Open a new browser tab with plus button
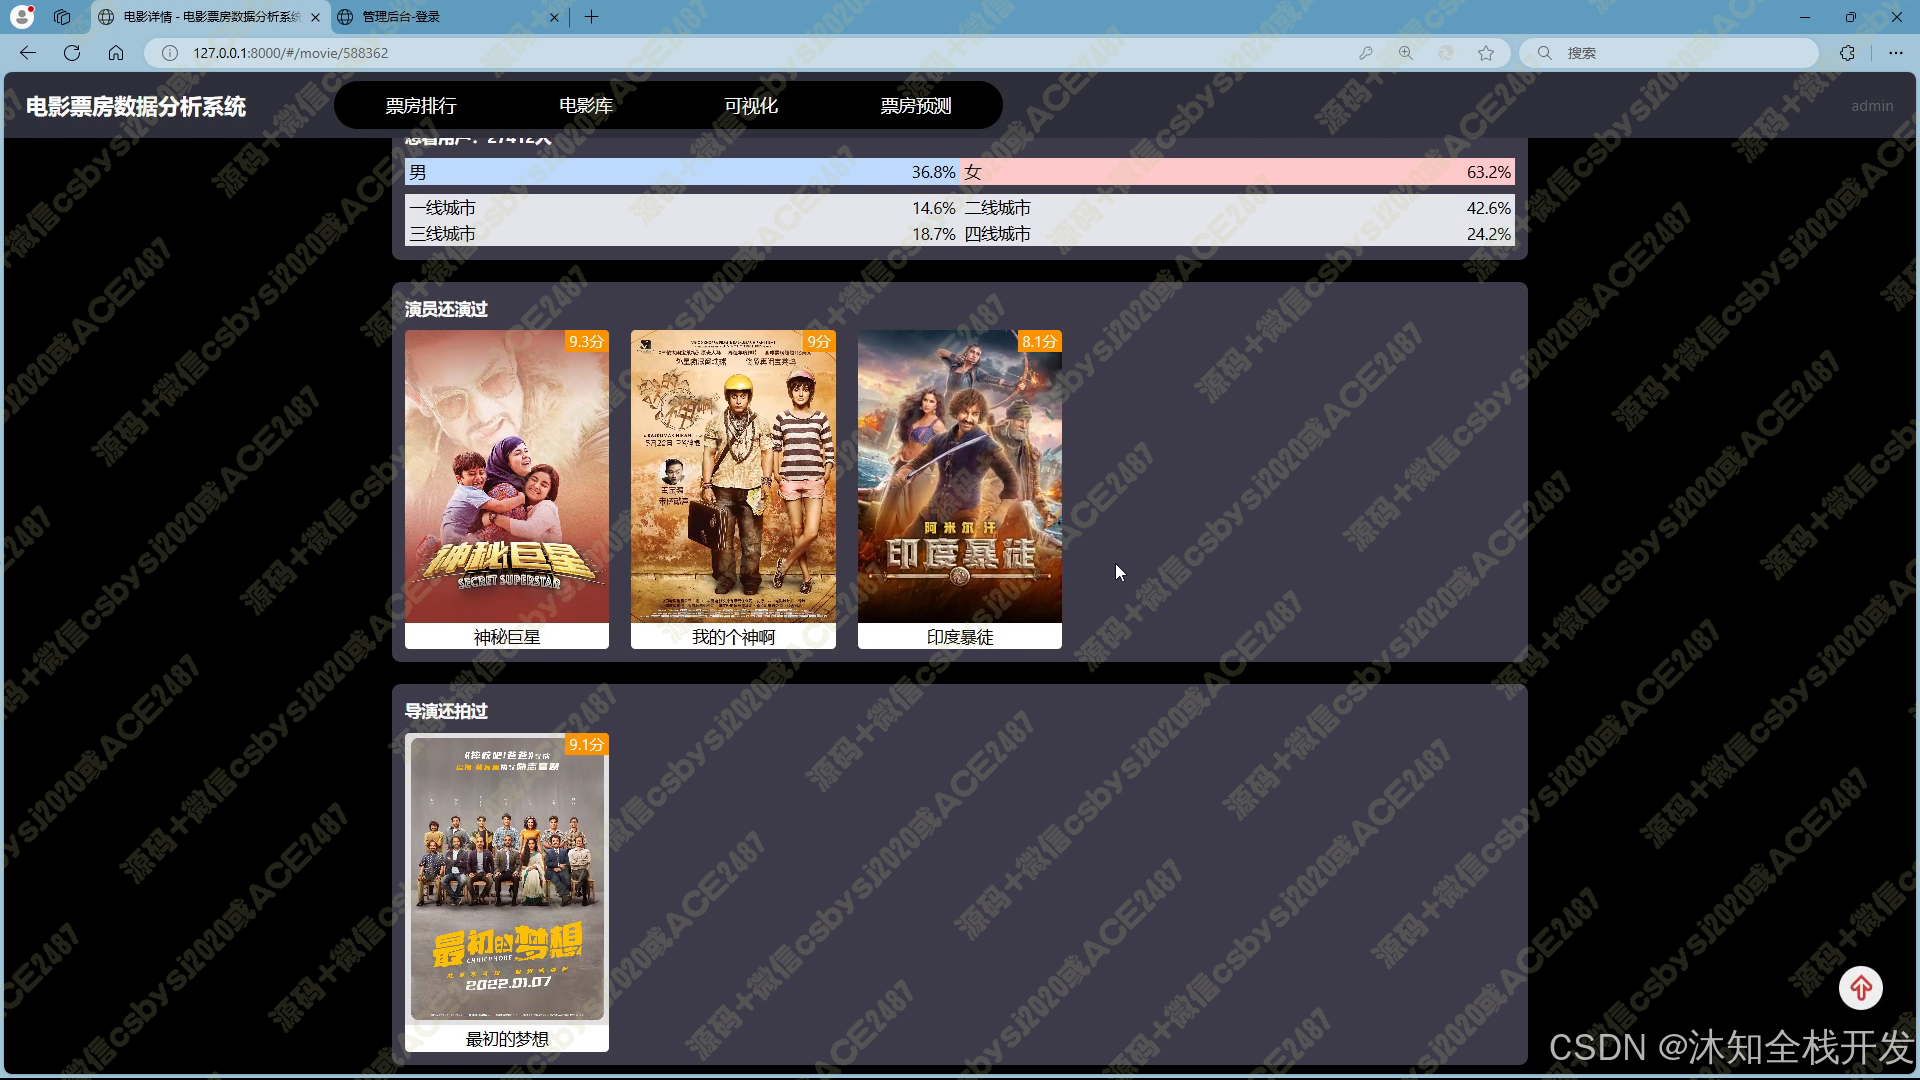Viewport: 1920px width, 1080px height. point(592,17)
